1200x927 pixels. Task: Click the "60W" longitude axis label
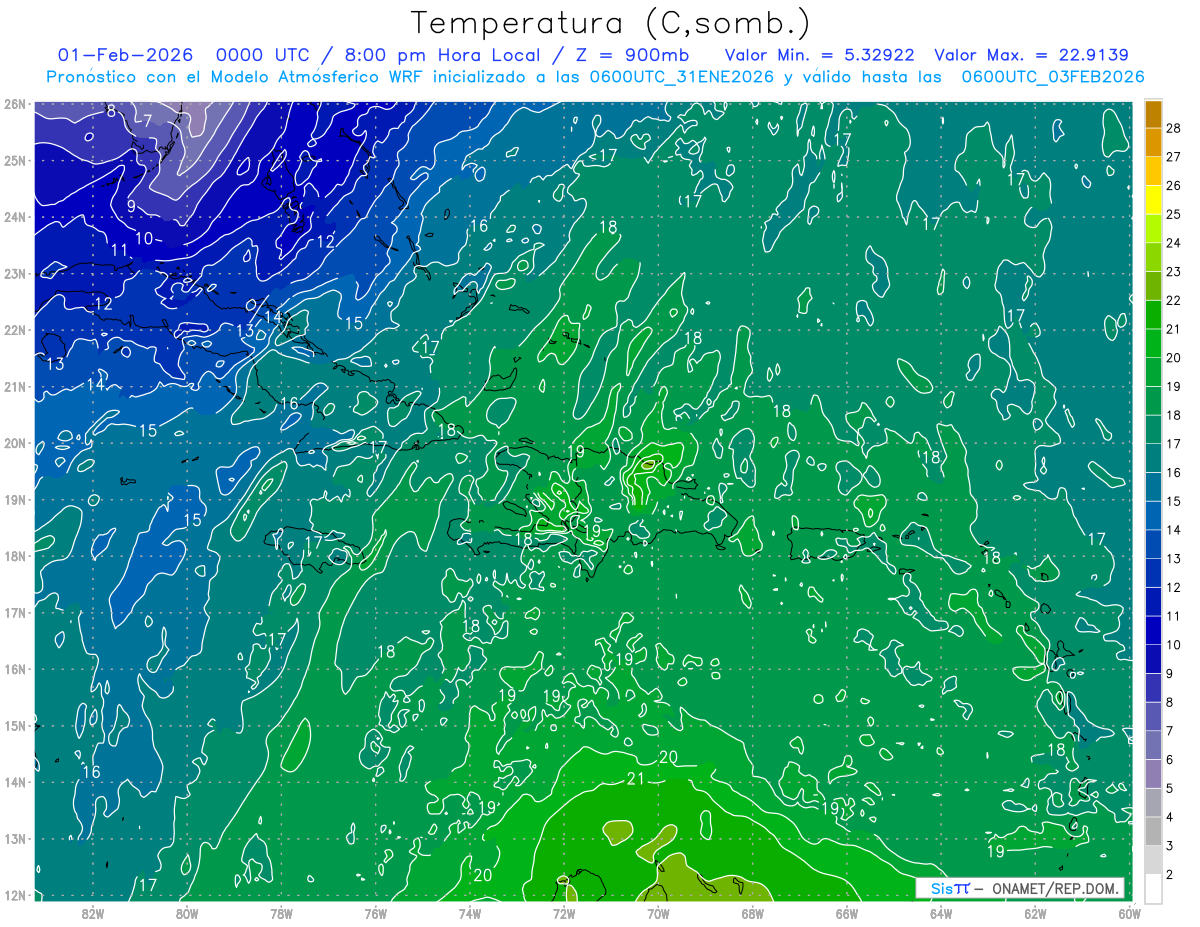pyautogui.click(x=1129, y=912)
